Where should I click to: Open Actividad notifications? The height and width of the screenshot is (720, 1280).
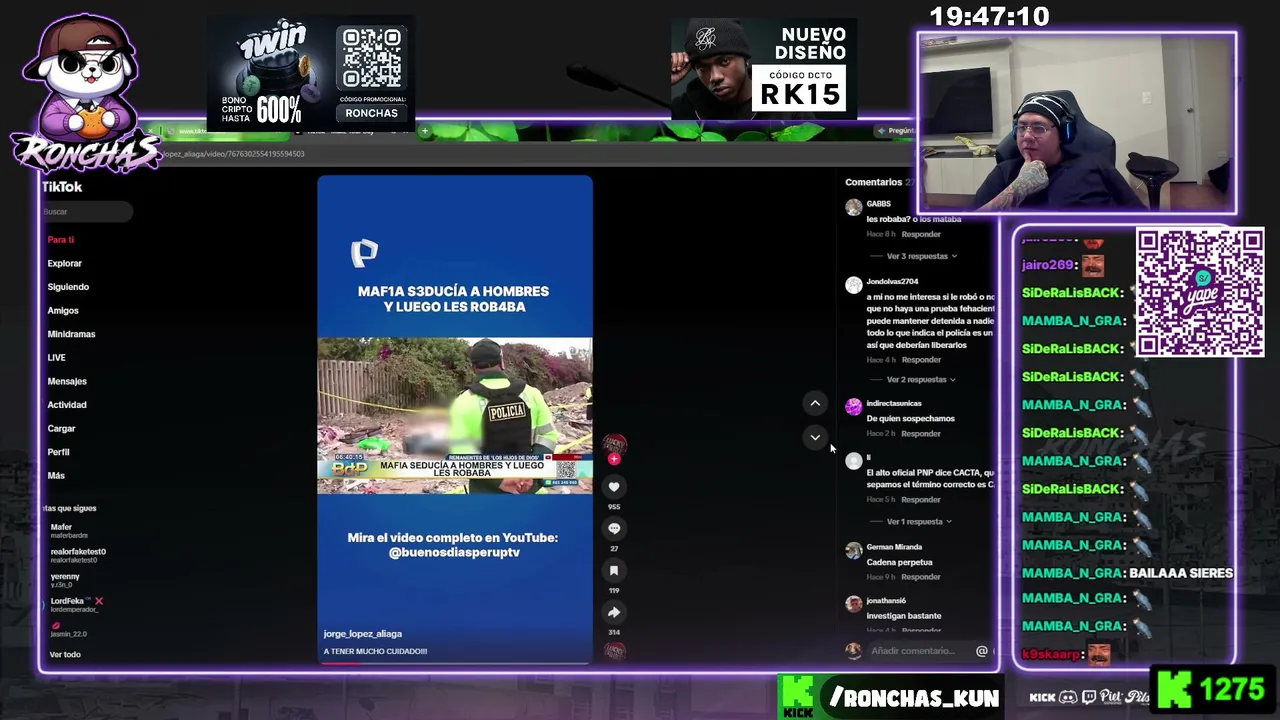[67, 405]
